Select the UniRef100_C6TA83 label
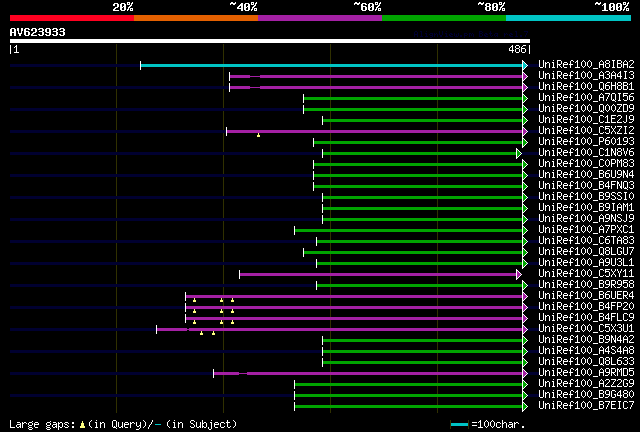The width and height of the screenshot is (640, 432). click(586, 241)
